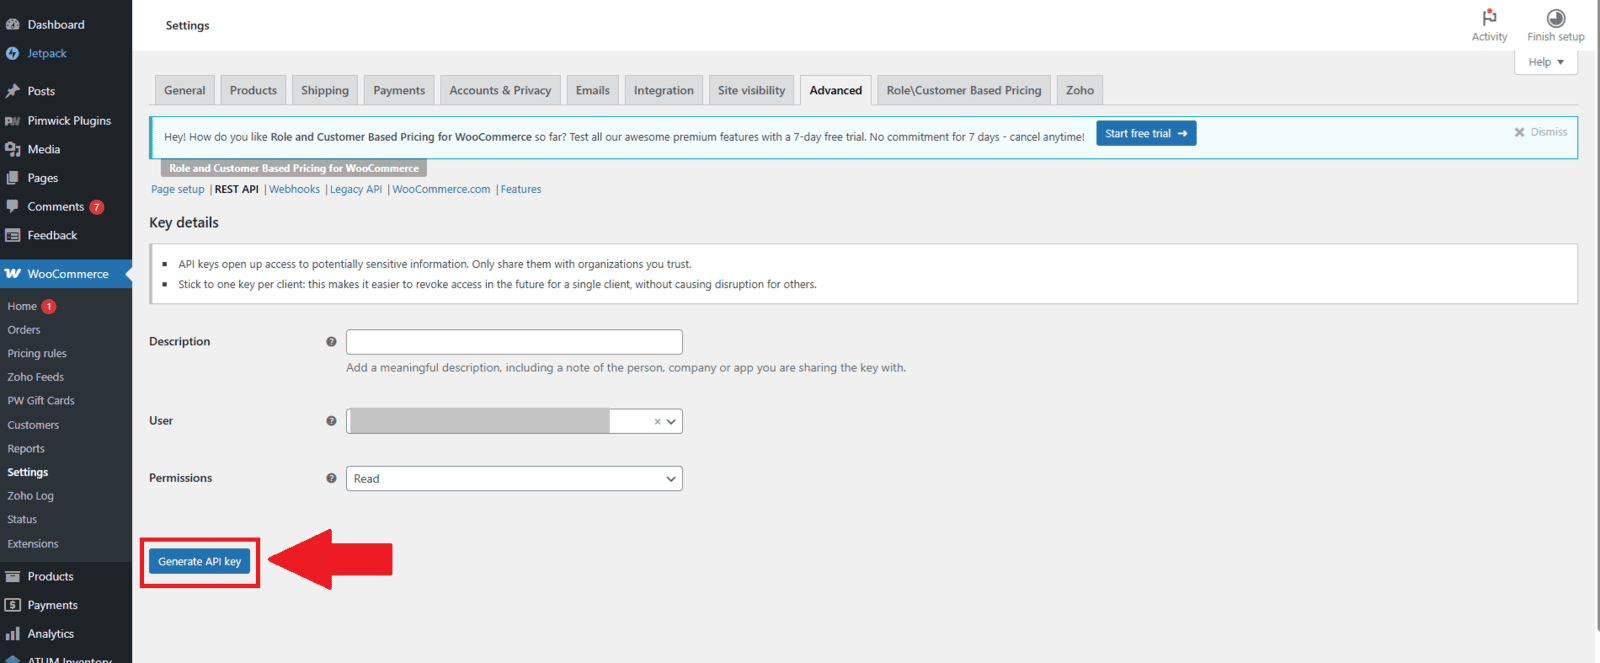Open the Finish setup progress icon
This screenshot has width=1600, height=663.
[1555, 18]
